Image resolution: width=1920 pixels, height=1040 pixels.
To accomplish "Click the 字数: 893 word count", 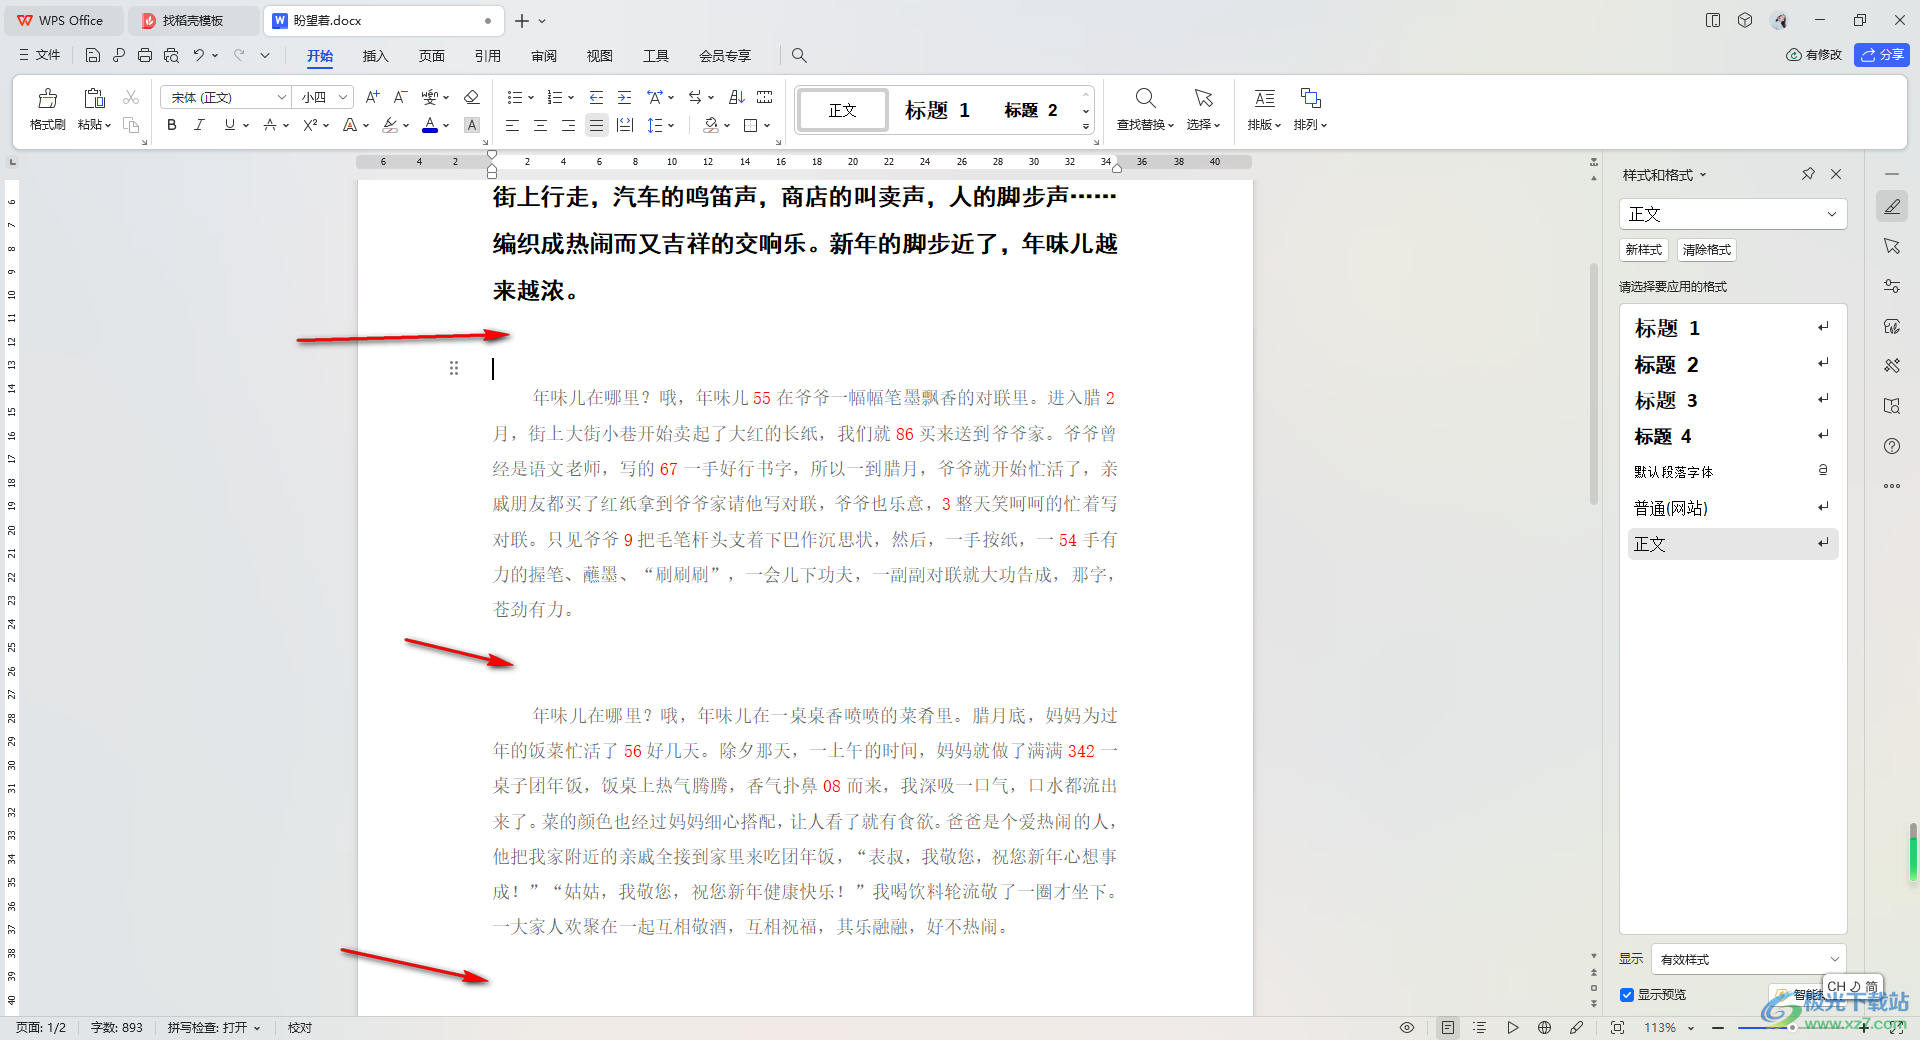I will click(117, 1027).
